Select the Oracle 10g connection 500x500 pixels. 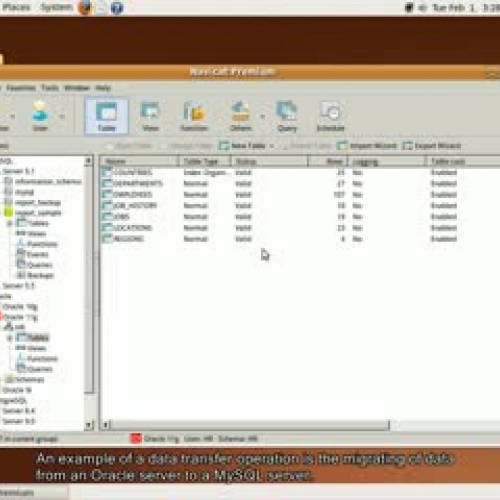click(20, 306)
